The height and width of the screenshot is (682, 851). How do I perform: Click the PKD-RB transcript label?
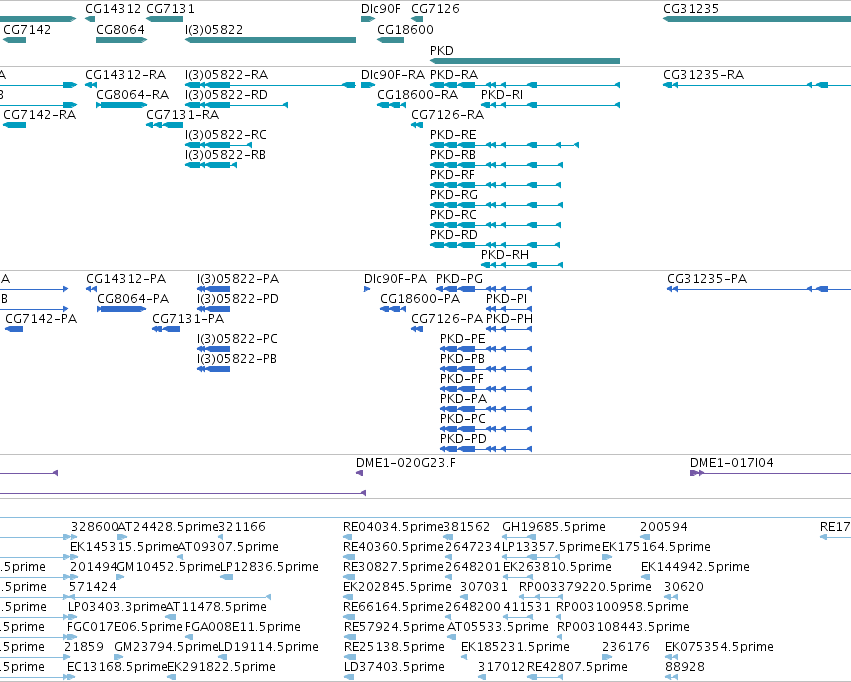point(453,155)
